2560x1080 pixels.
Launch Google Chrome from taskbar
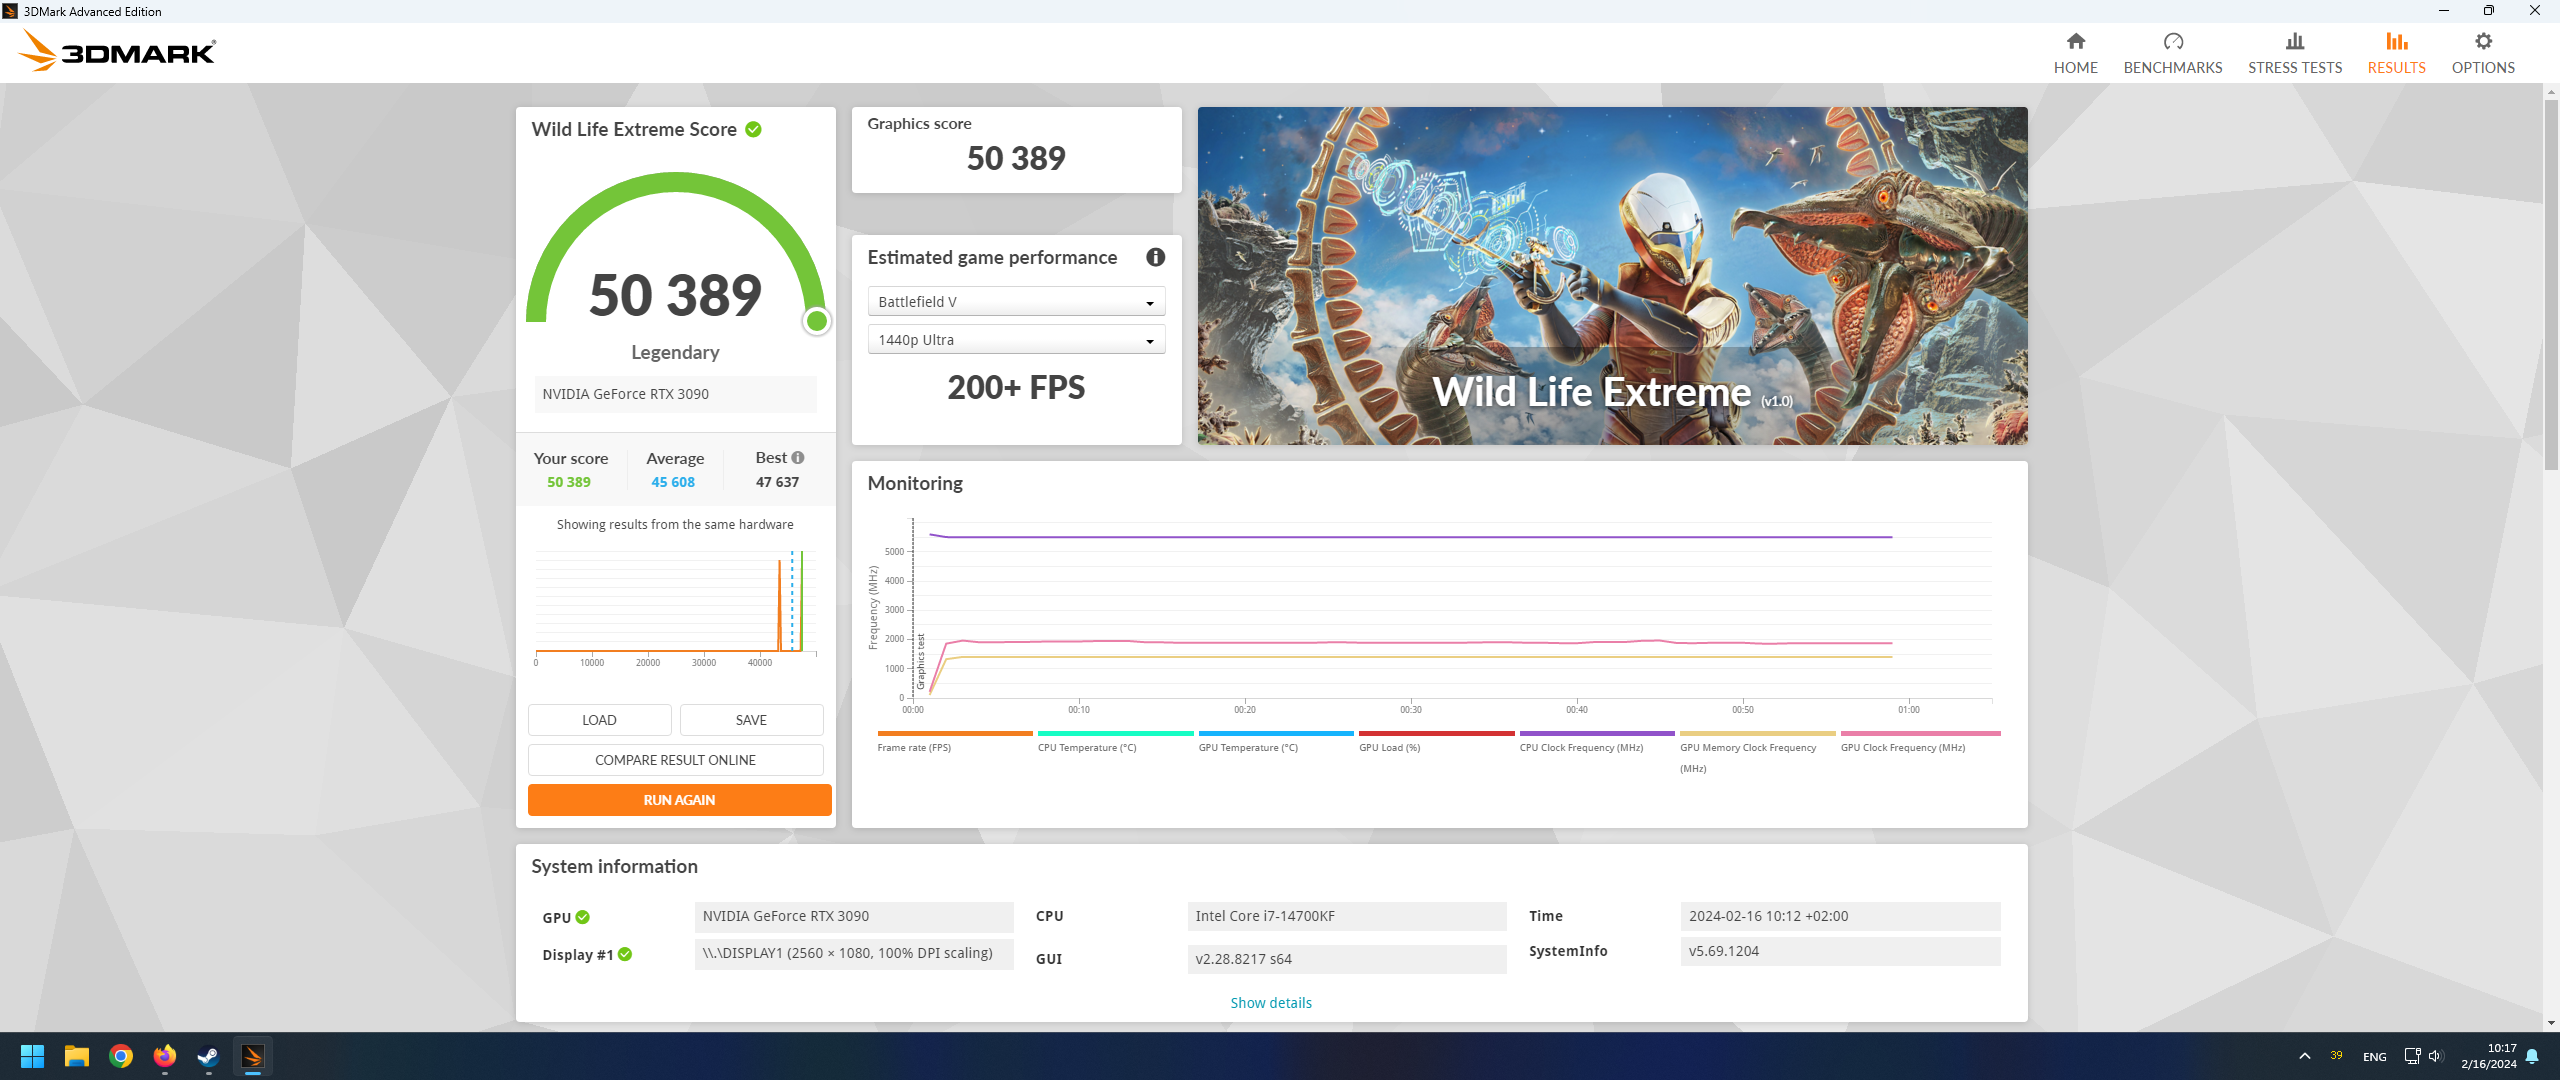120,1056
